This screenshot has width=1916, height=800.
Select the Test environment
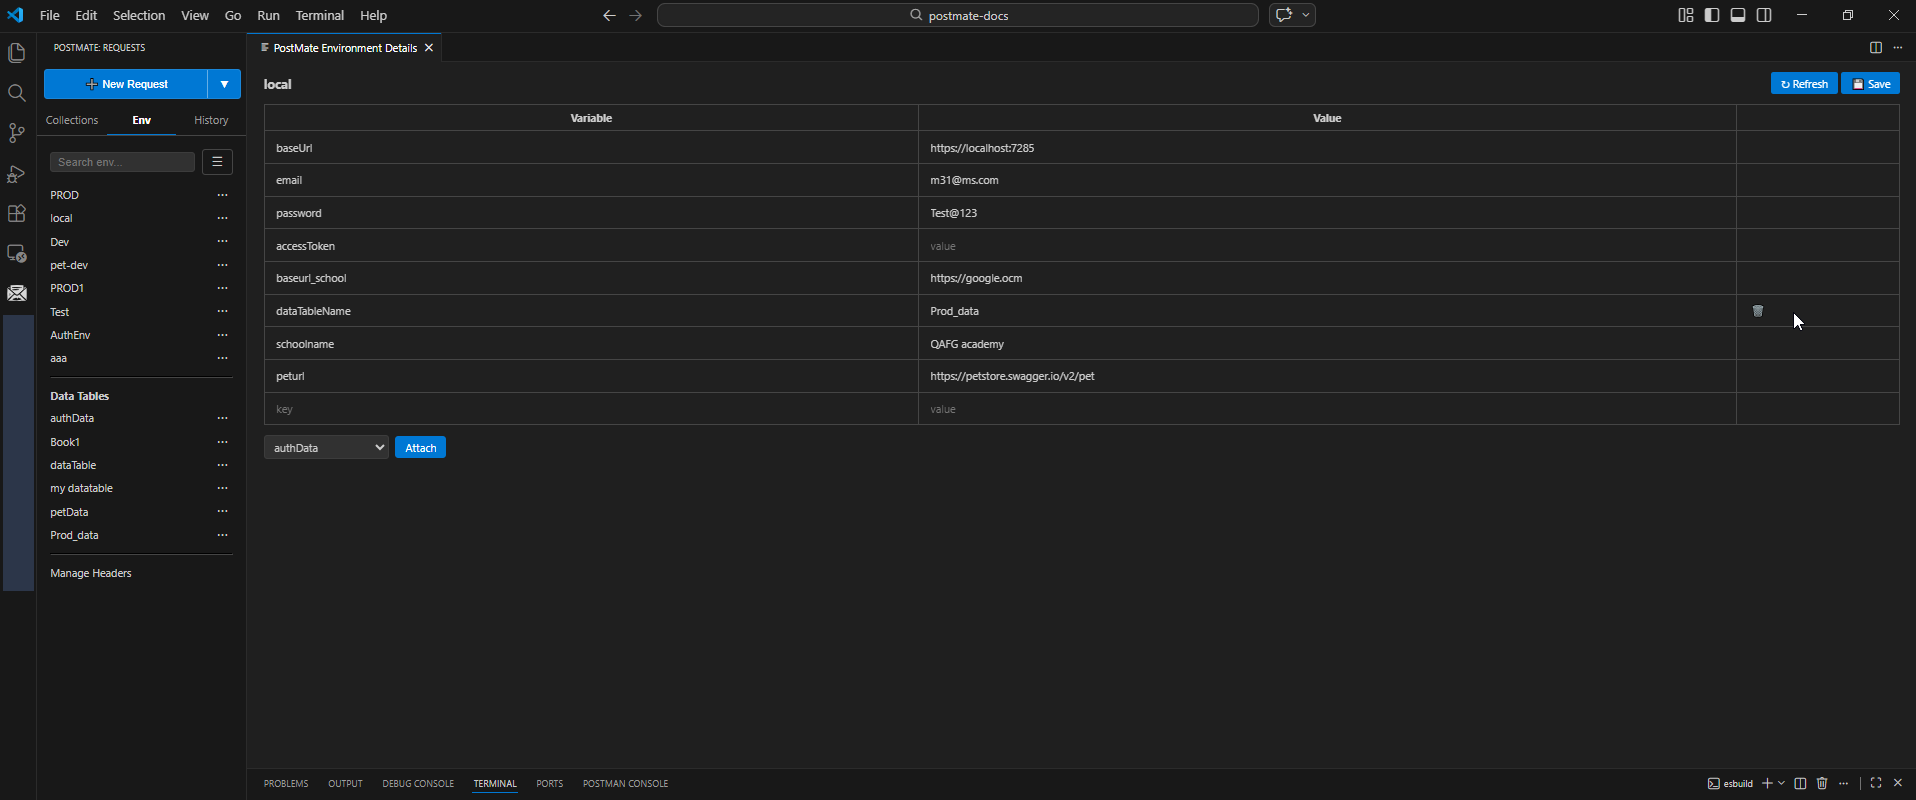[x=60, y=312]
